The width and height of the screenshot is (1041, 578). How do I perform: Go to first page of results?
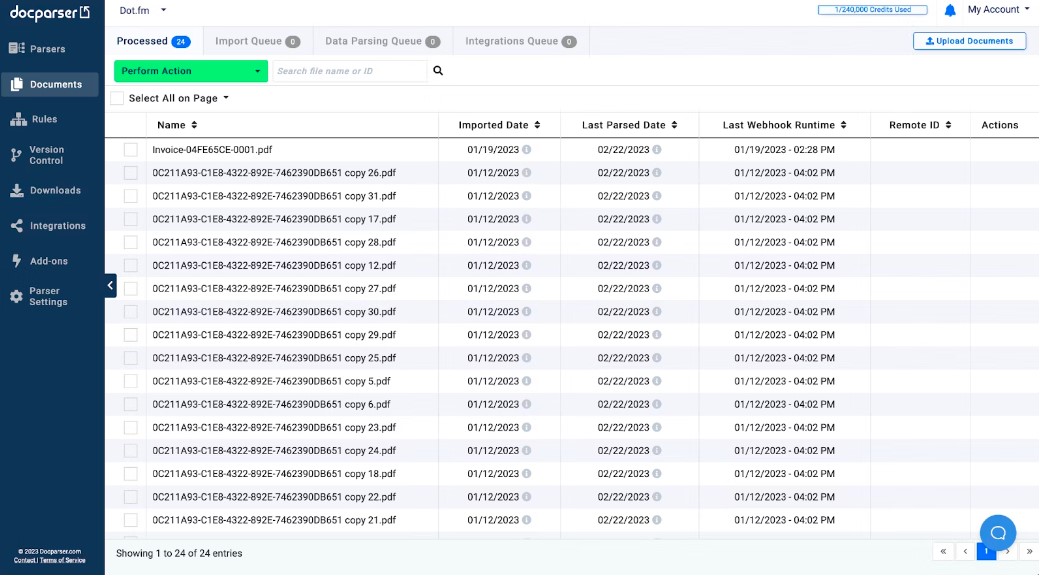coord(943,551)
